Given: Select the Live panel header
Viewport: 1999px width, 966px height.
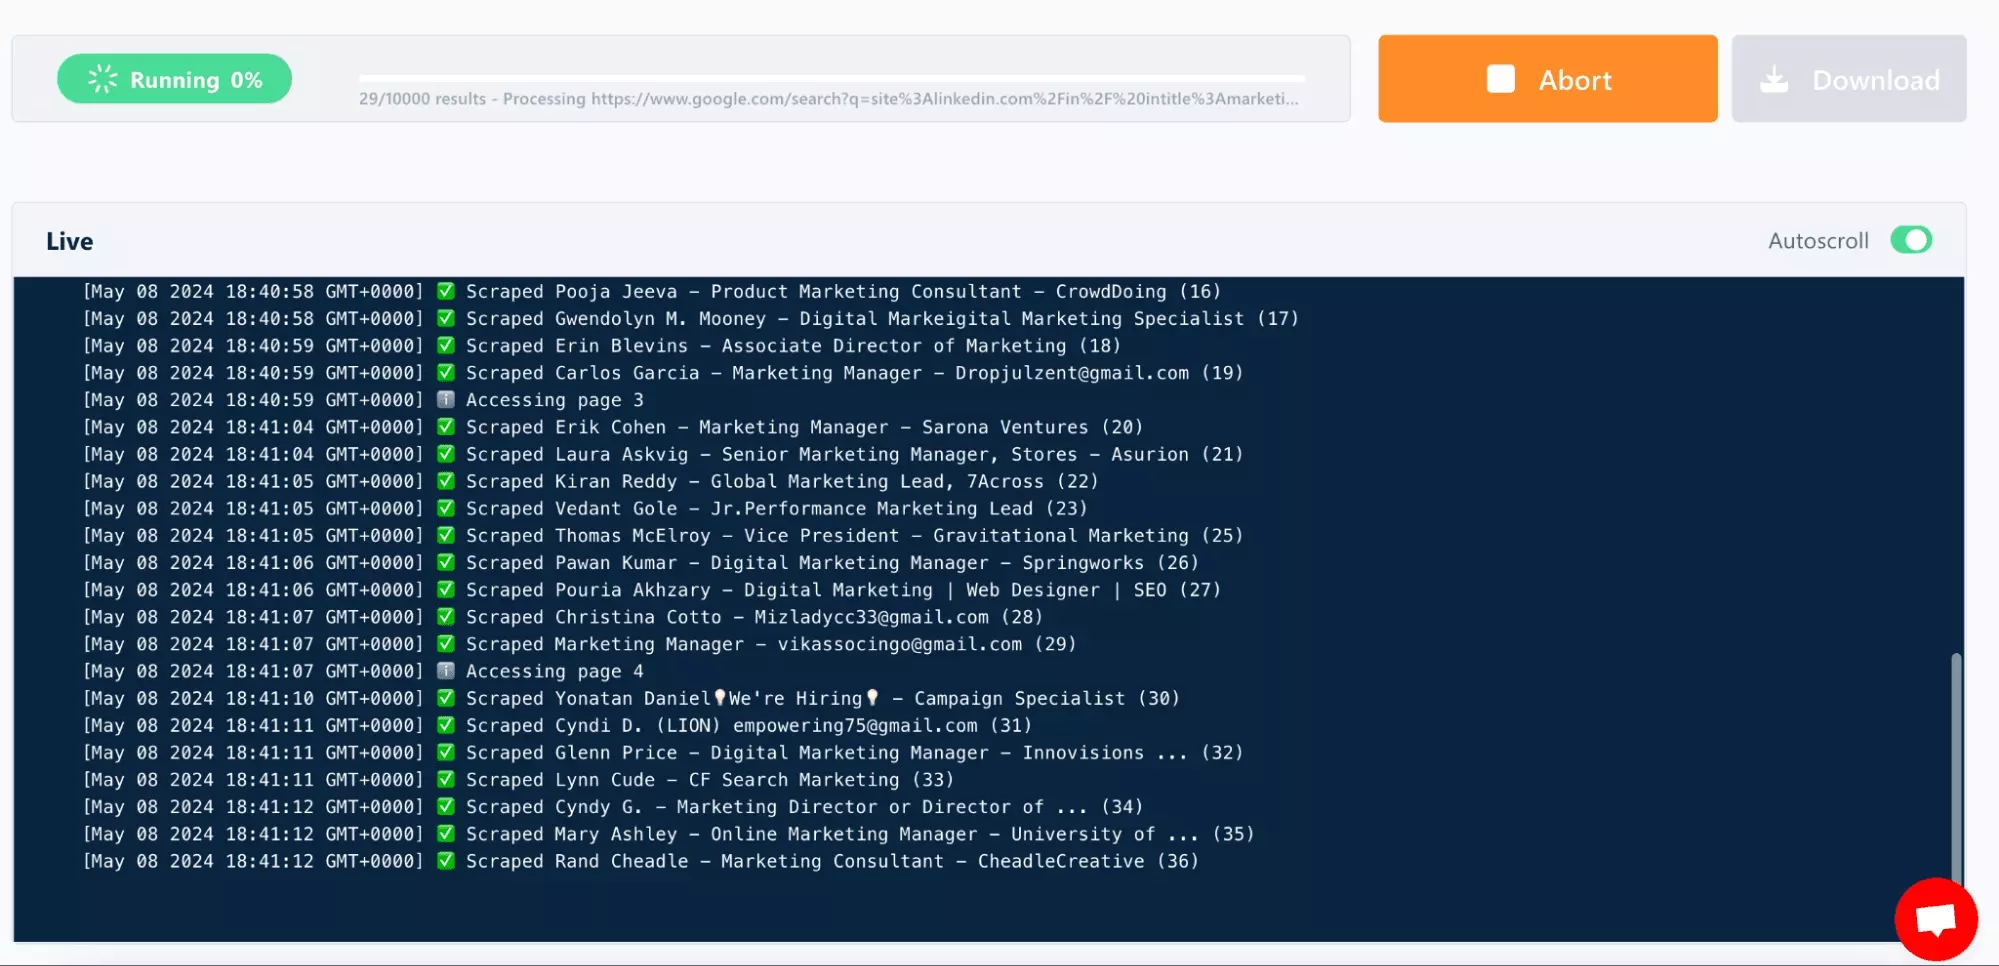Looking at the screenshot, I should [68, 240].
